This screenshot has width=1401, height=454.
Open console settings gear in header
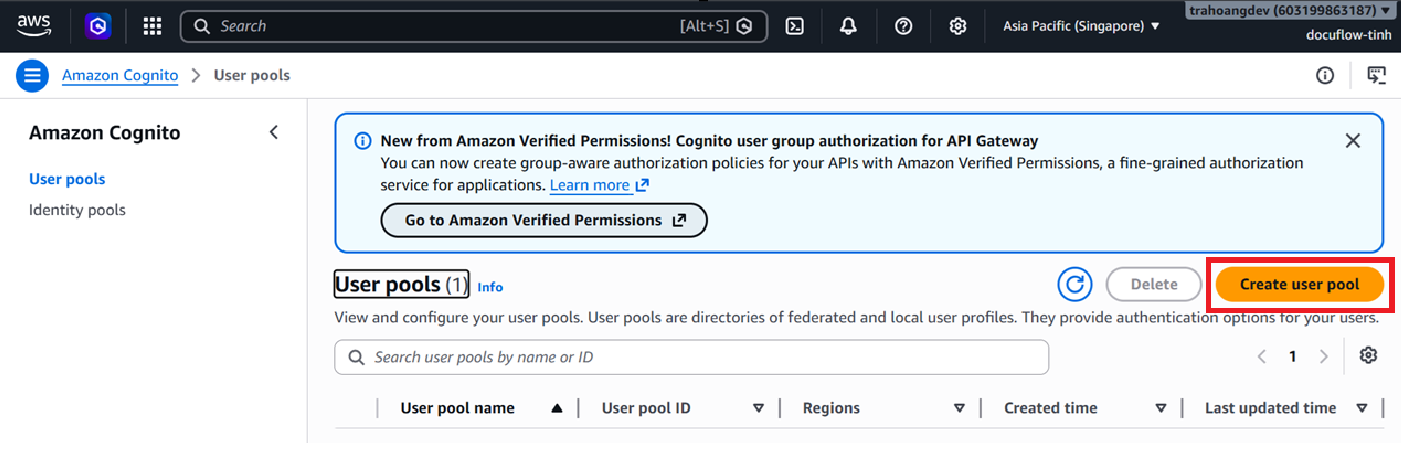pos(958,27)
